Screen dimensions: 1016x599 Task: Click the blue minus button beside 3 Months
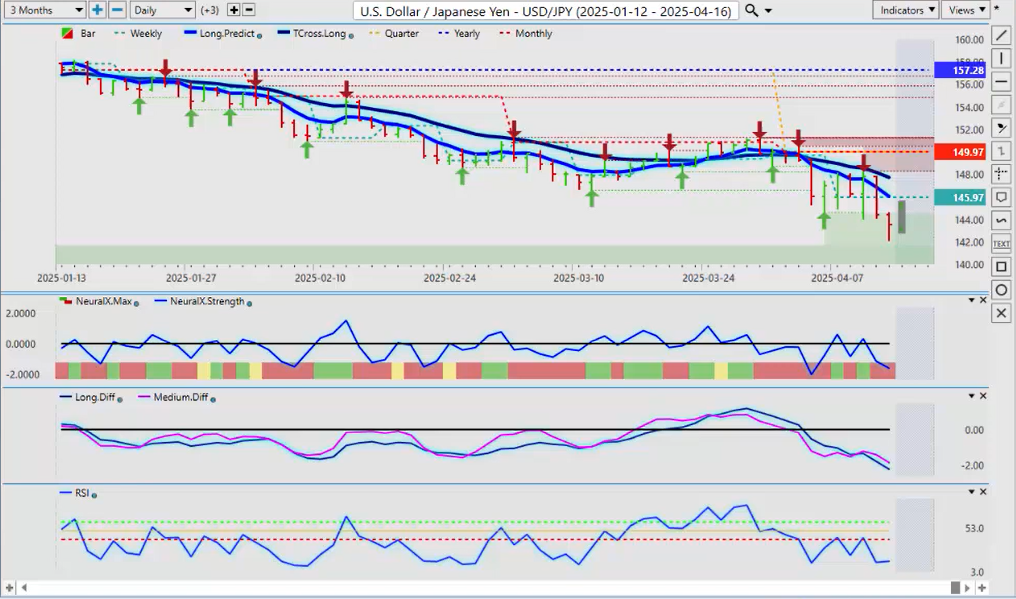point(117,10)
